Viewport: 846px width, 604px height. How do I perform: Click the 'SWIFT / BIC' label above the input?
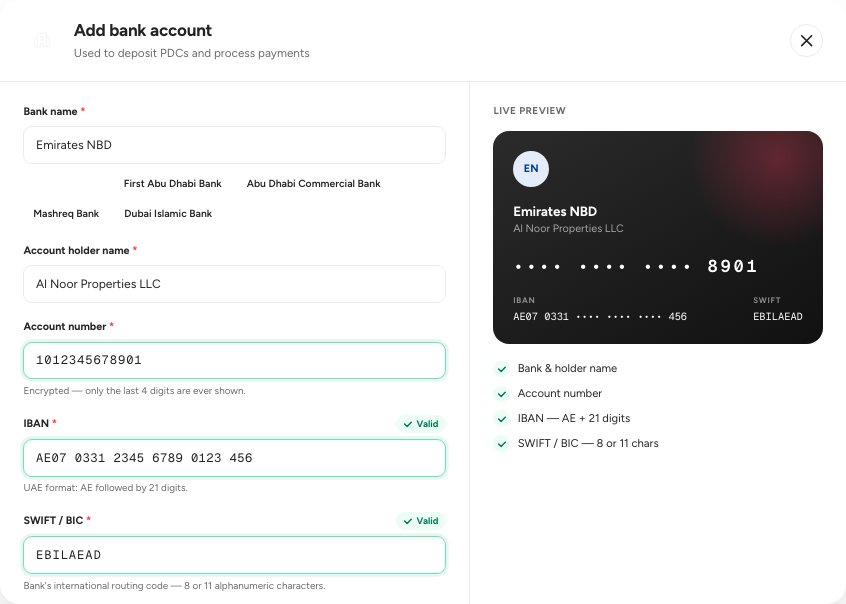[x=53, y=521]
